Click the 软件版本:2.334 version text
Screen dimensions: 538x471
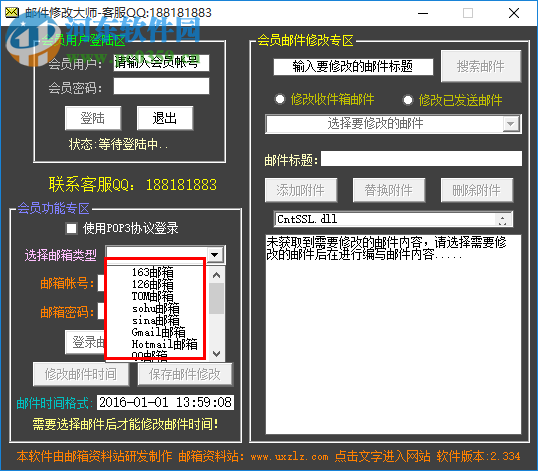coord(478,456)
